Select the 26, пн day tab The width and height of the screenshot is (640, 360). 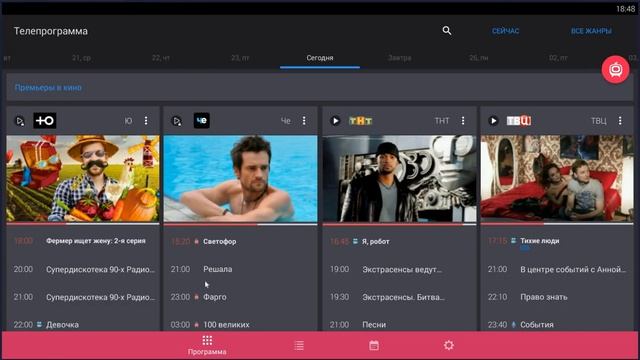click(478, 58)
